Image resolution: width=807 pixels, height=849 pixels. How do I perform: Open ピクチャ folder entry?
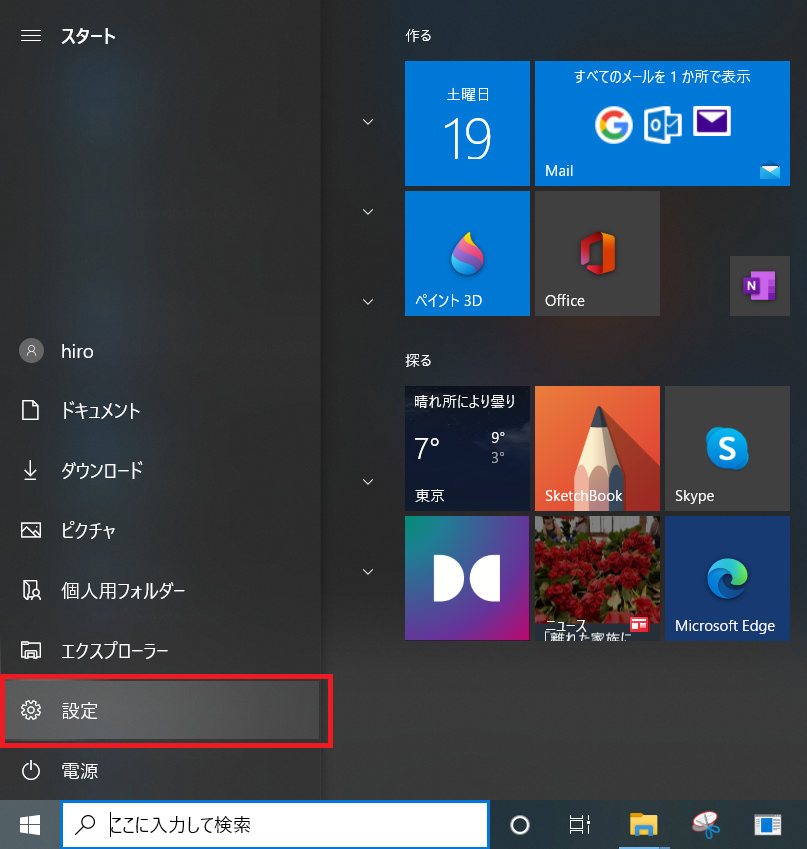(x=162, y=530)
